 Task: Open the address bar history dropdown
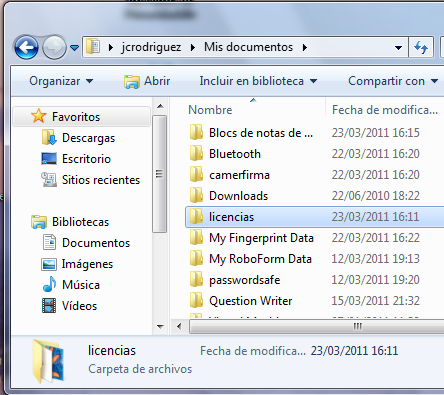398,48
